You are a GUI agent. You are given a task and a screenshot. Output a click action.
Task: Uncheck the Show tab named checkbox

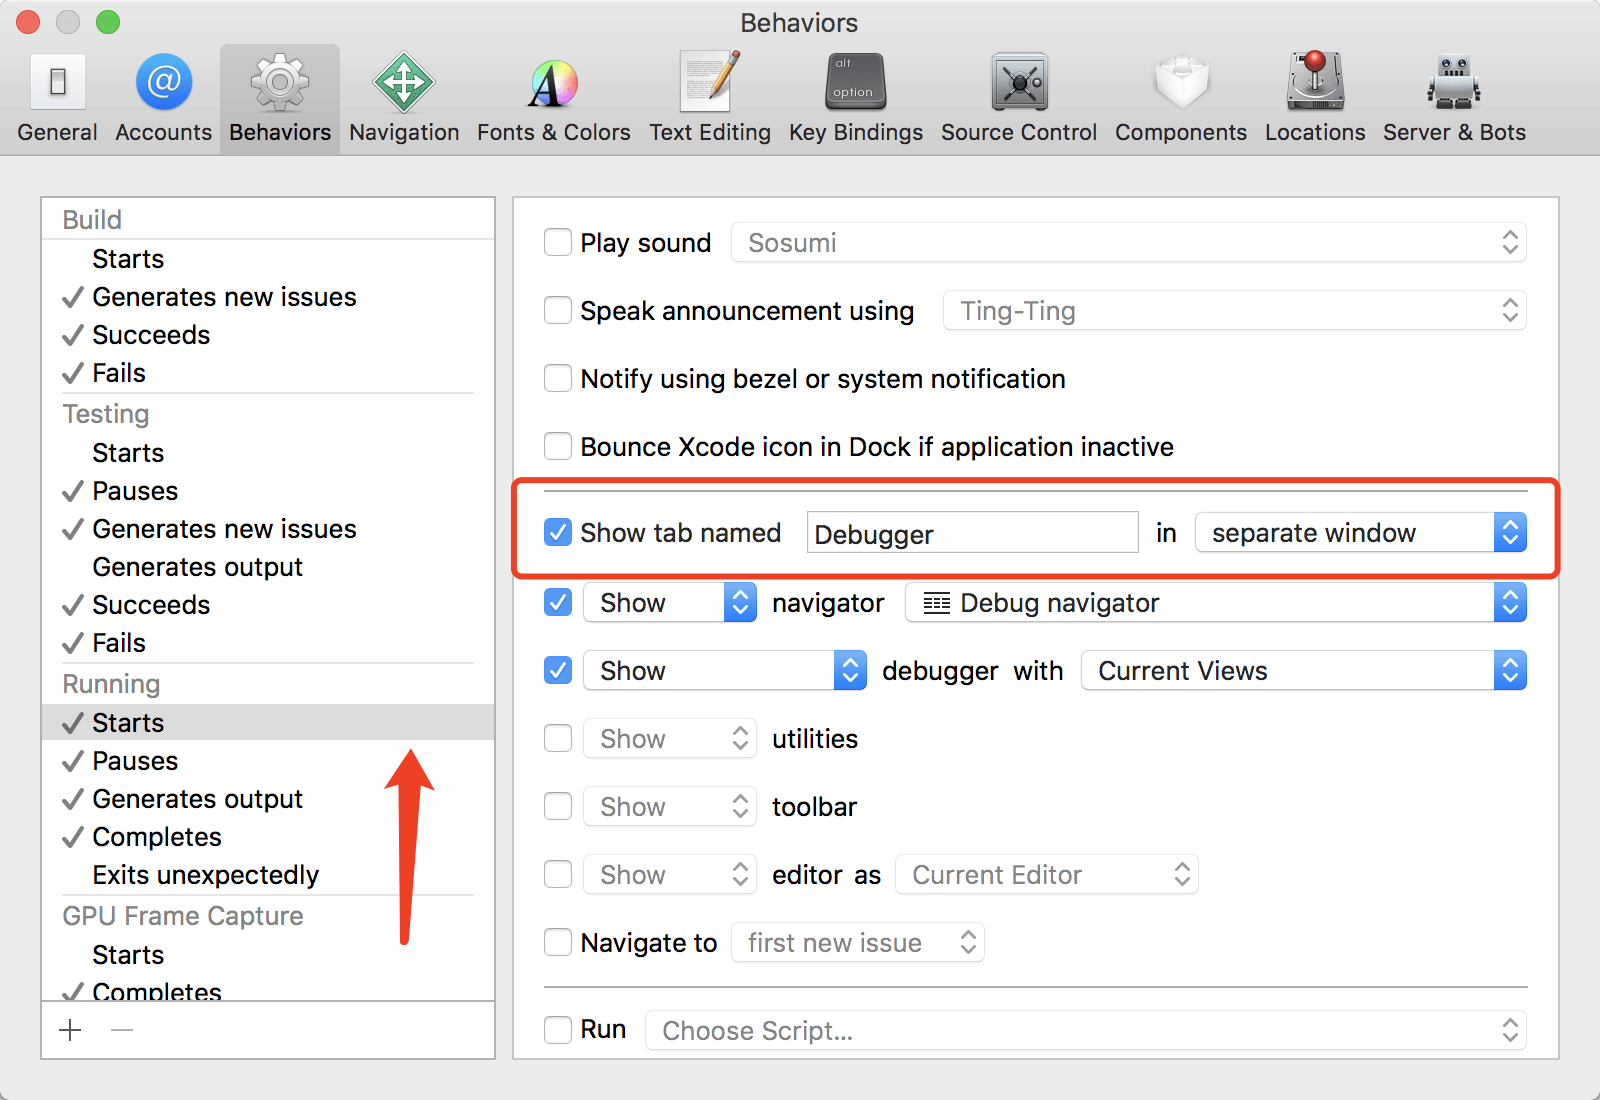pos(558,533)
